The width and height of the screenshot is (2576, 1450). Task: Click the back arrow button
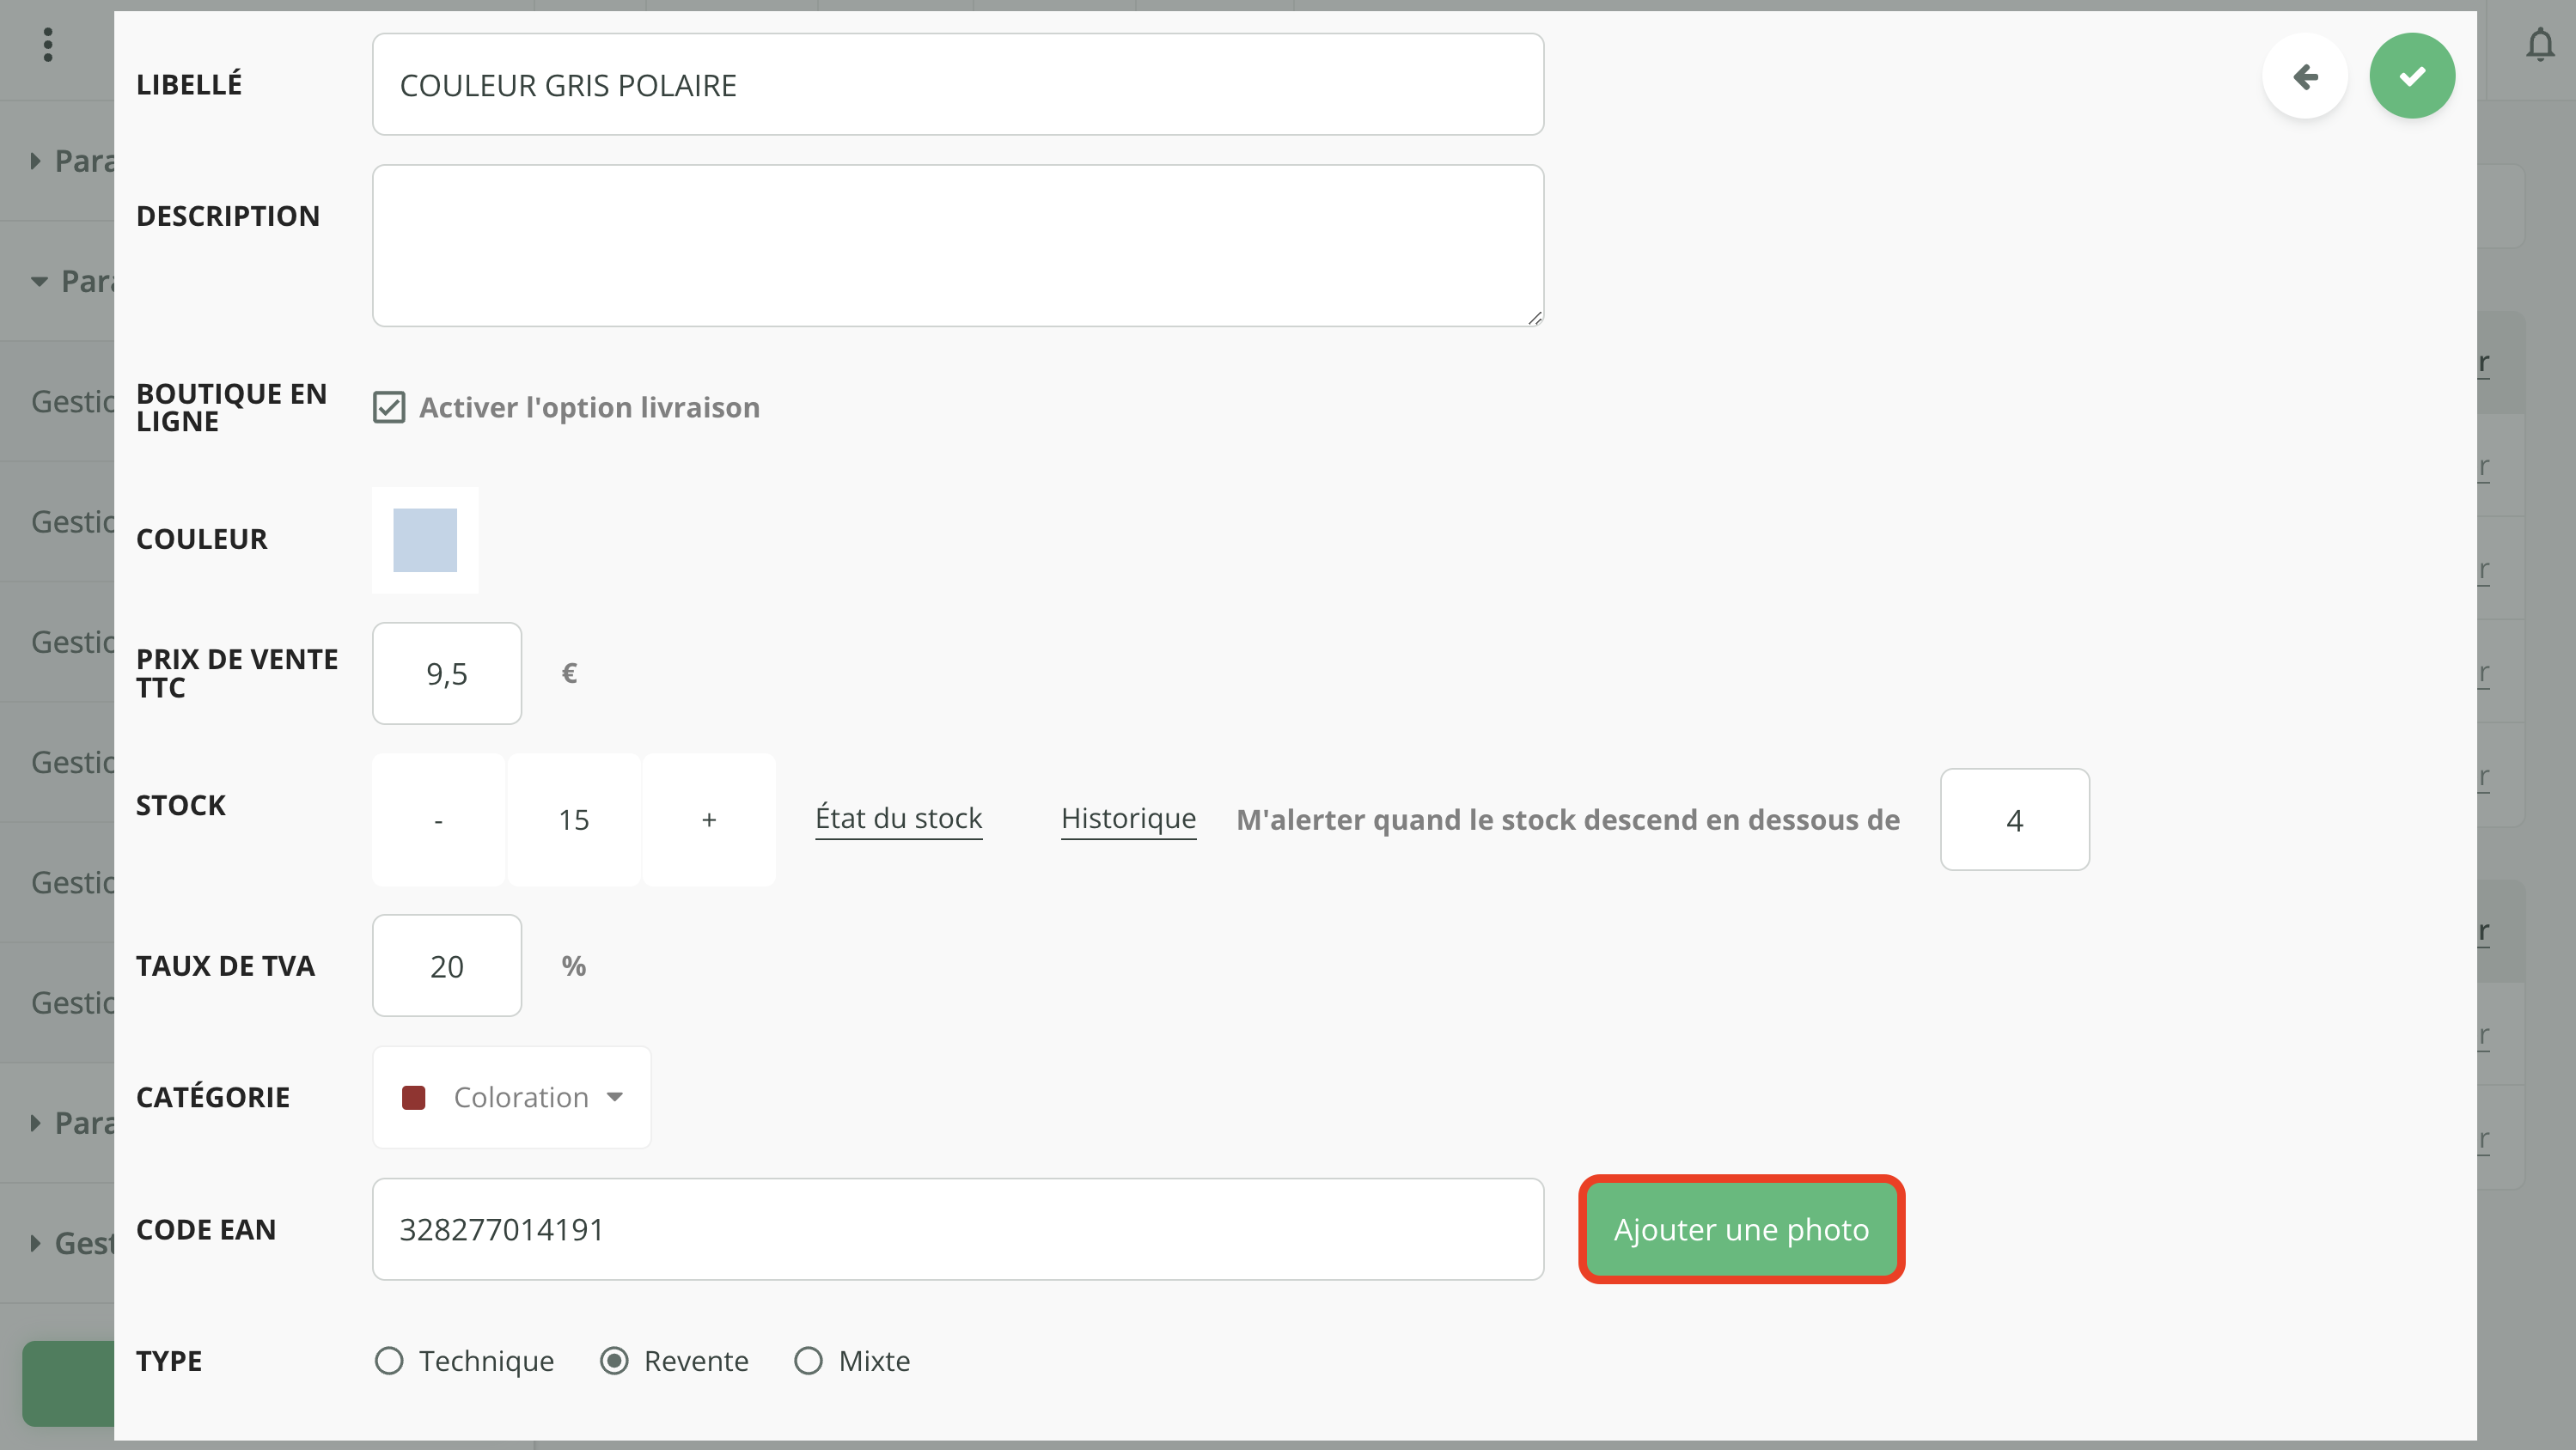2304,76
